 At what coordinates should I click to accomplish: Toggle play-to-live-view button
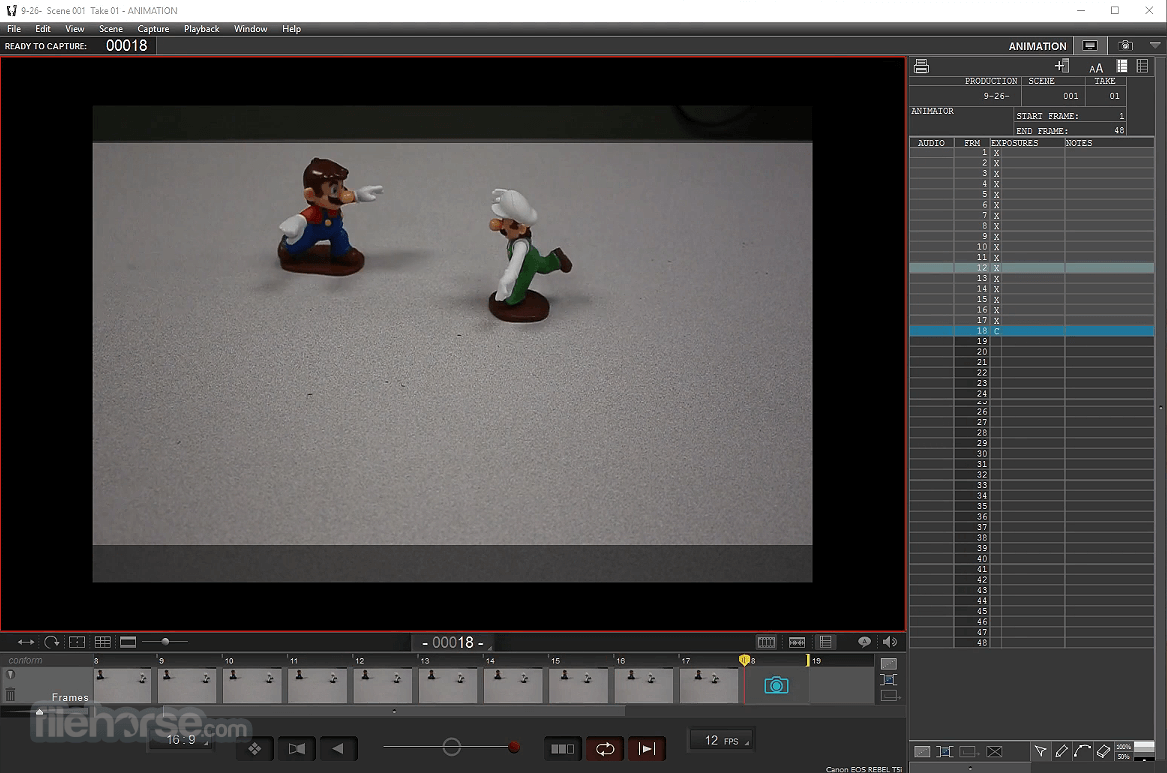pyautogui.click(x=647, y=748)
